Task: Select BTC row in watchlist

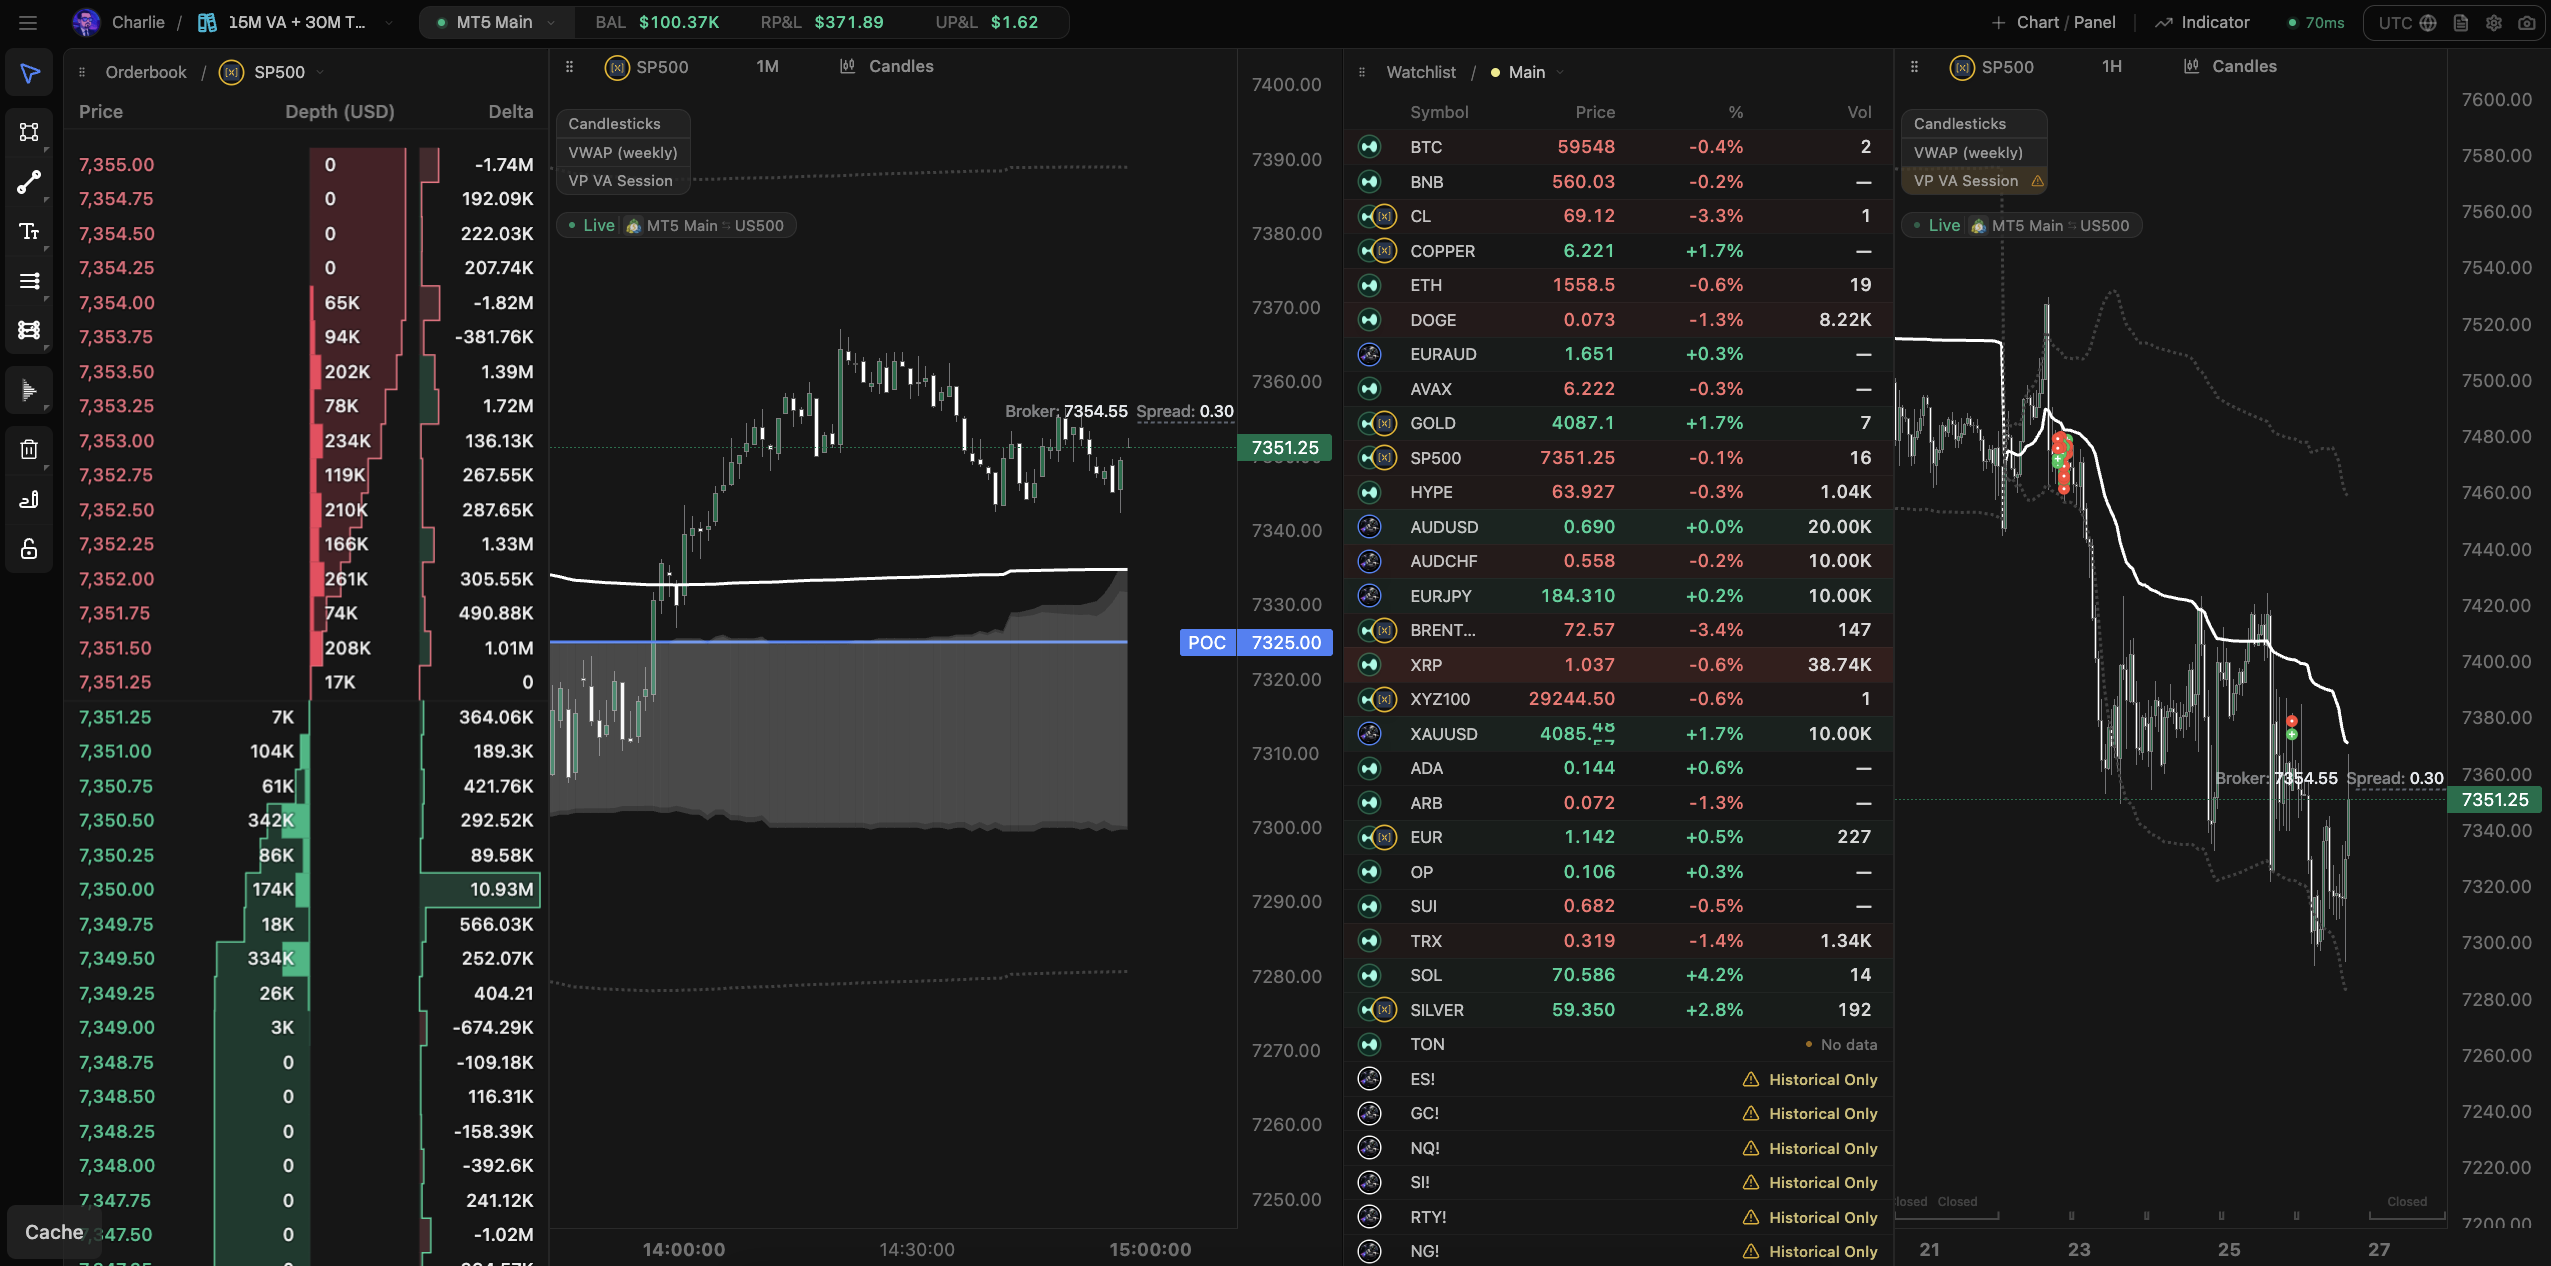Action: click(x=1618, y=147)
